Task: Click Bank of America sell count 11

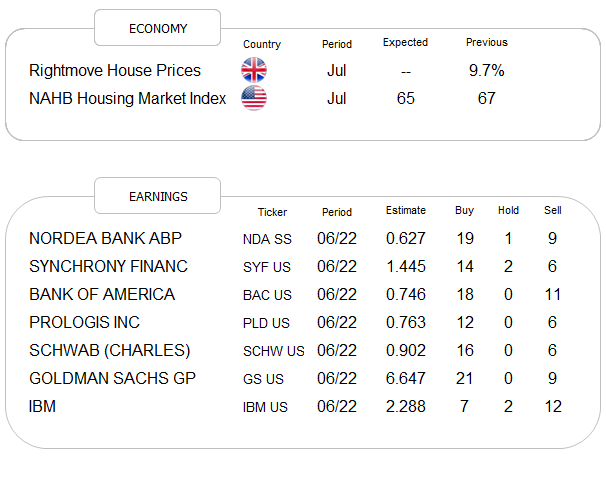Action: 553,294
